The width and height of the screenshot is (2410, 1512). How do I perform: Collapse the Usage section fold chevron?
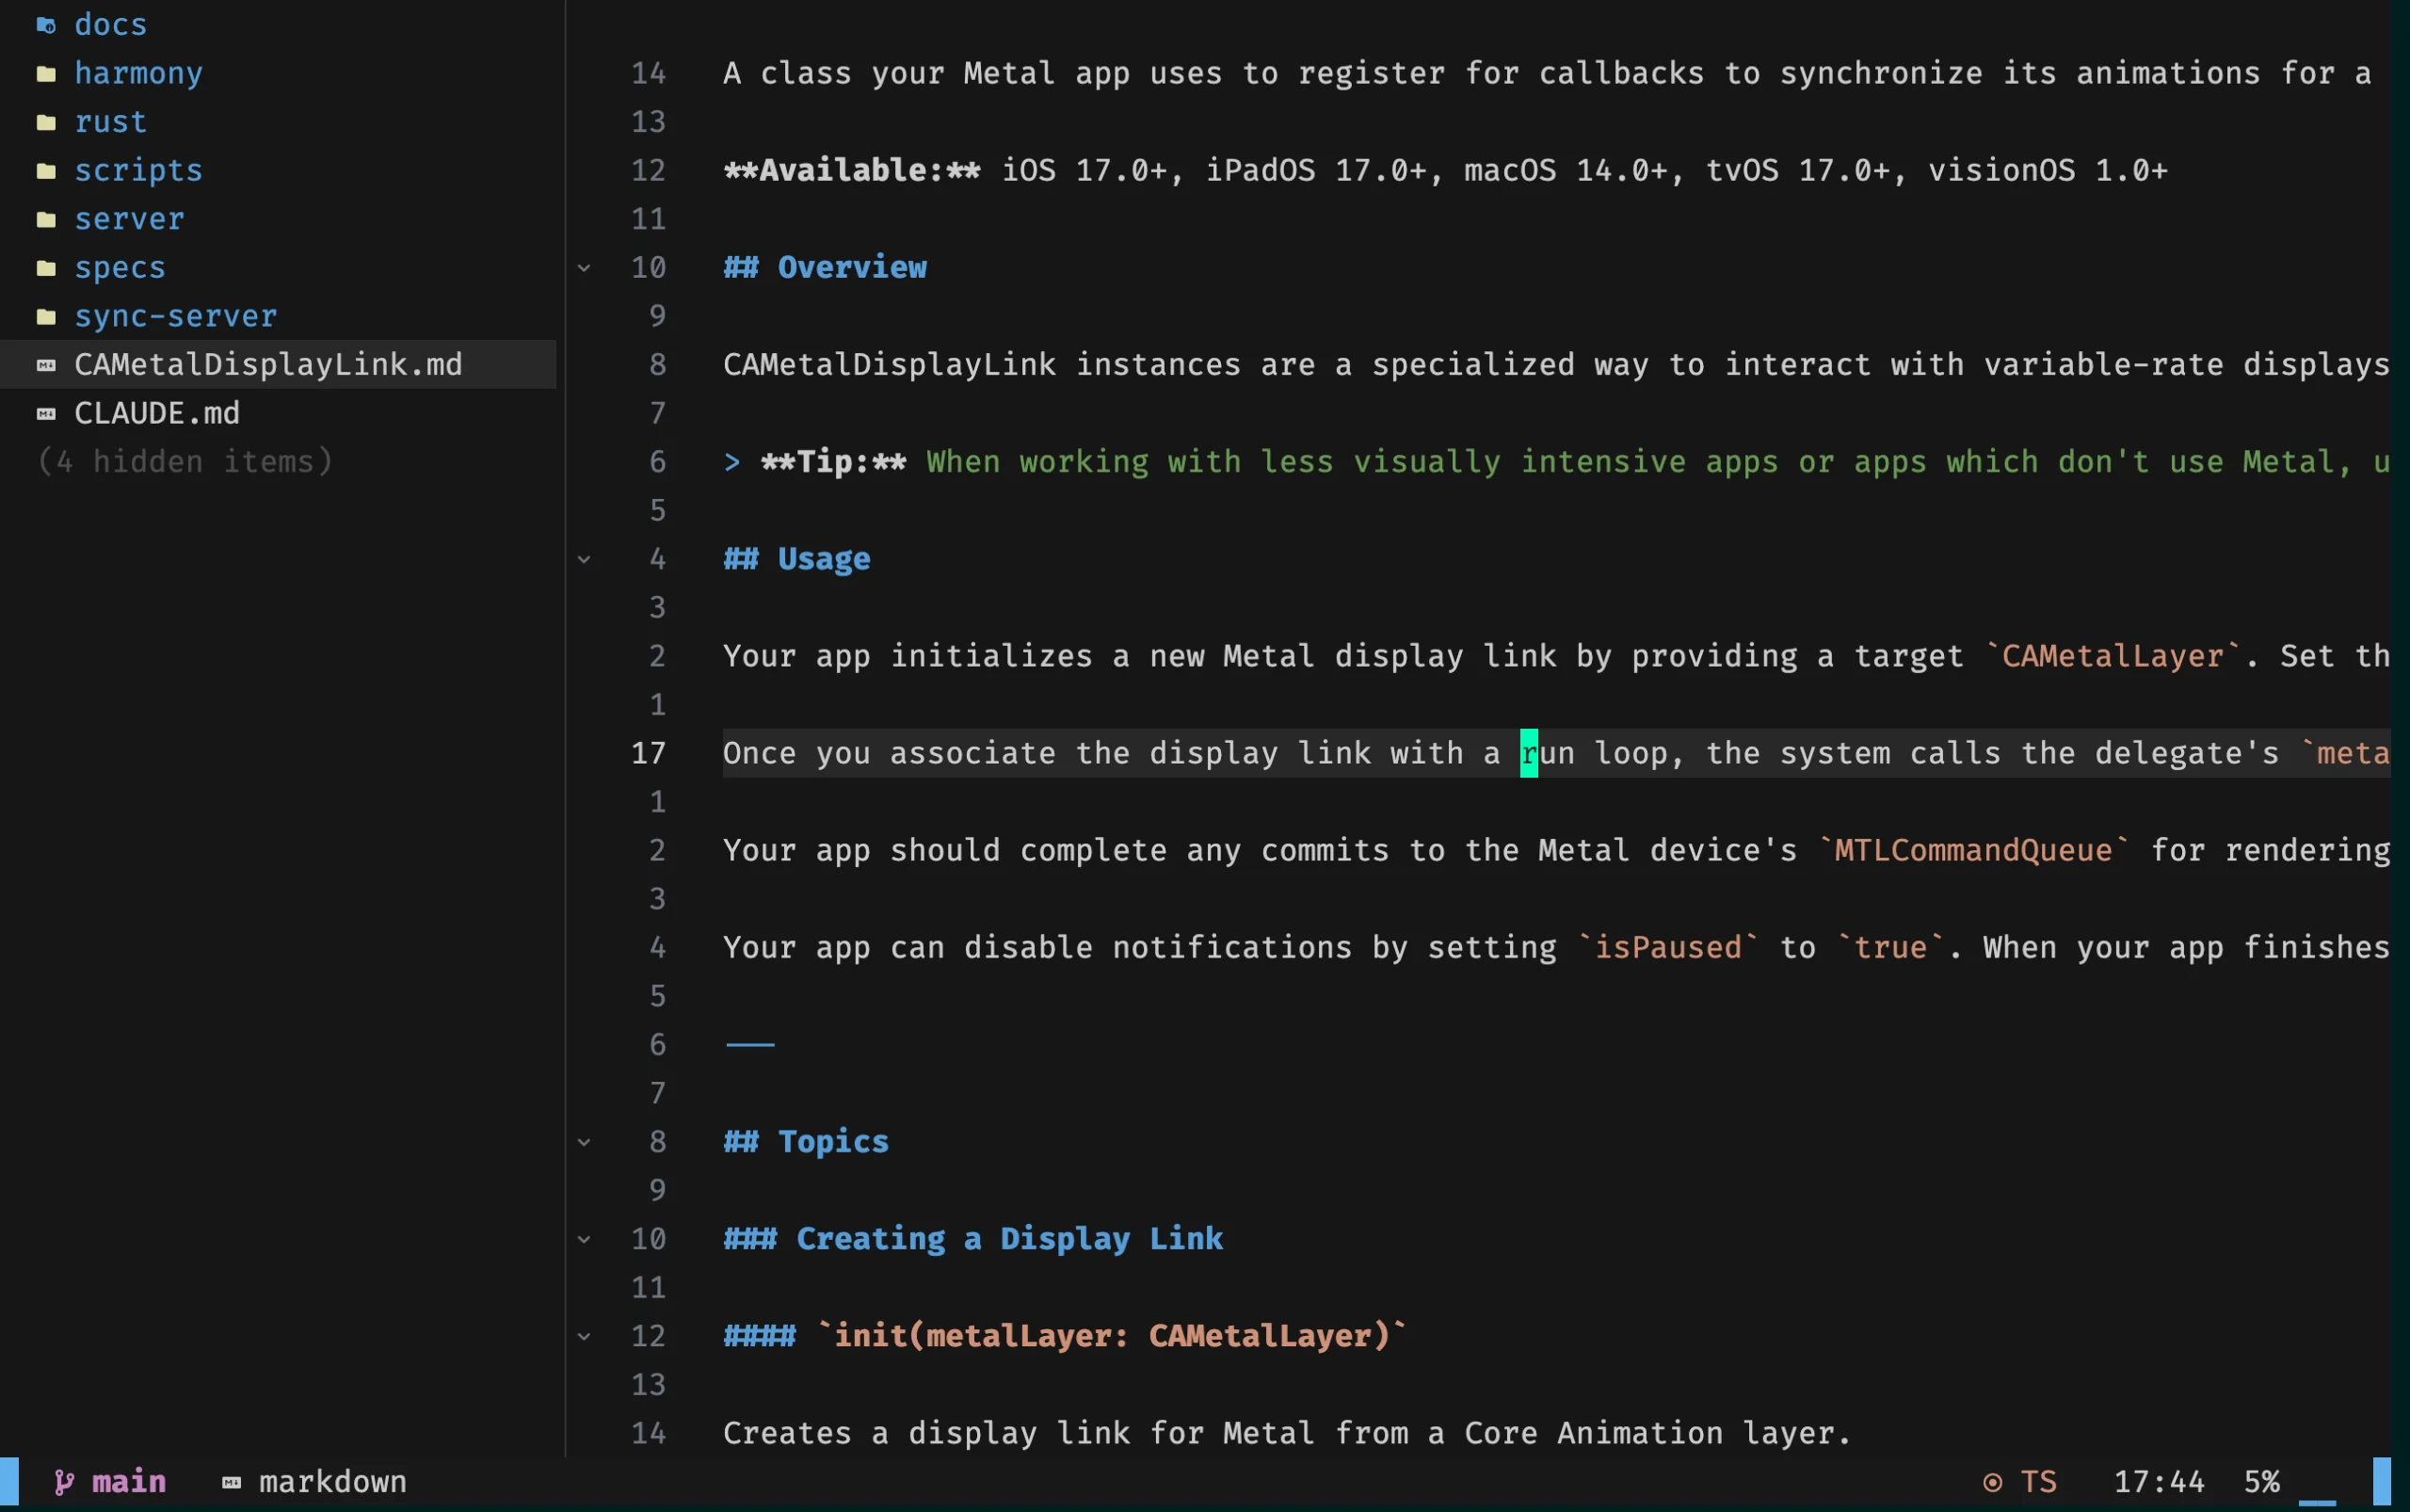coord(584,559)
